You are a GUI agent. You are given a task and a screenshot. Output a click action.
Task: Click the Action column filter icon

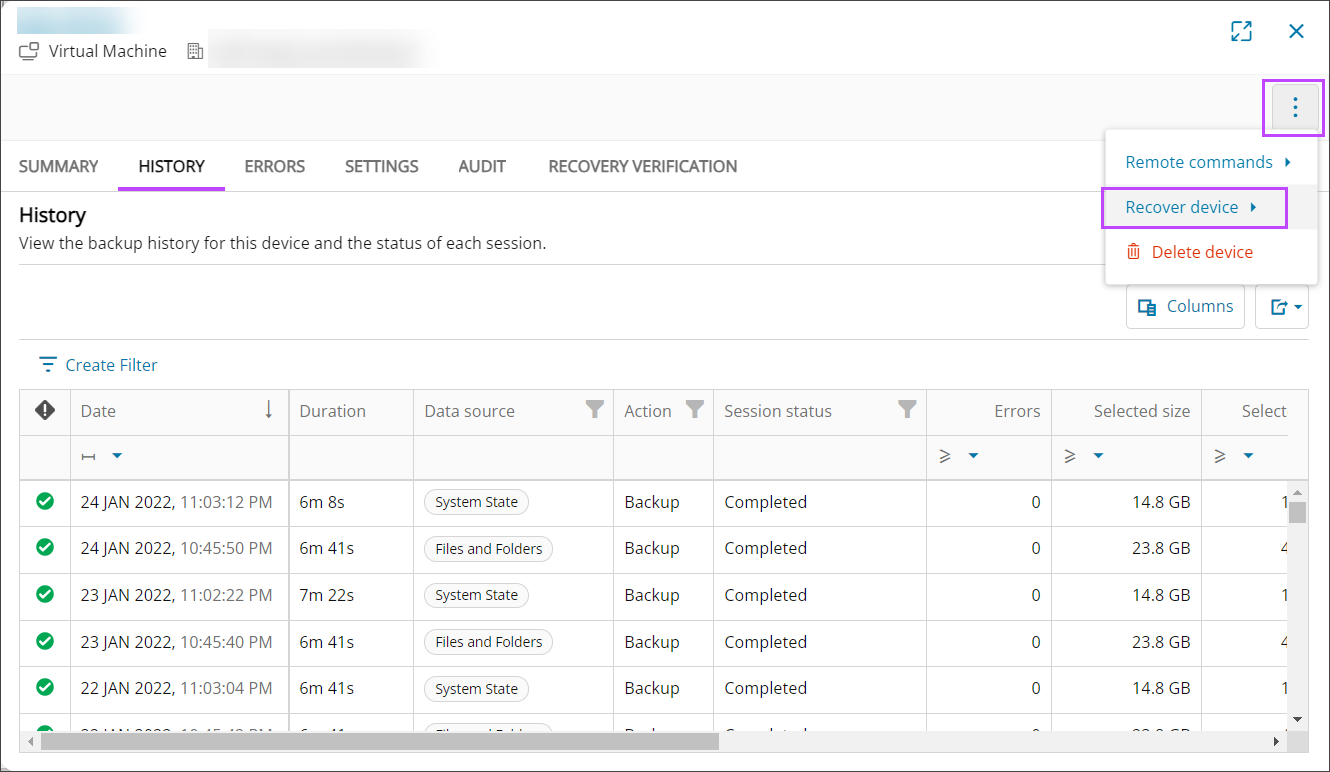[x=694, y=410]
